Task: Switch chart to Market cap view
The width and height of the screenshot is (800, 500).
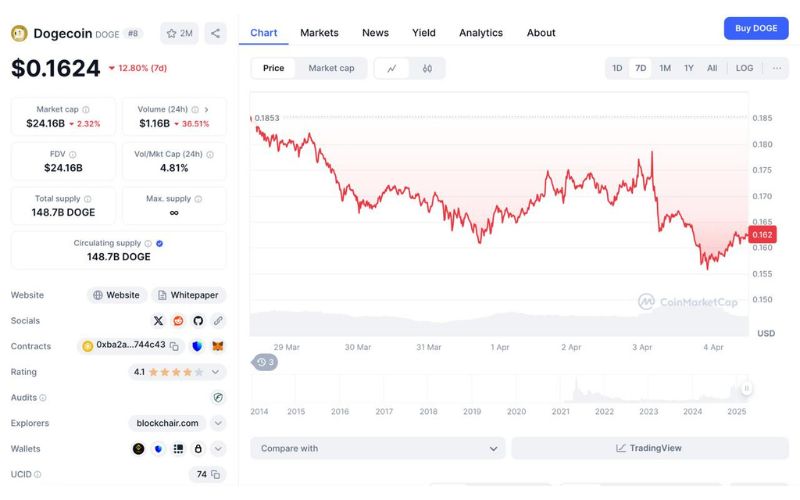Action: [331, 68]
